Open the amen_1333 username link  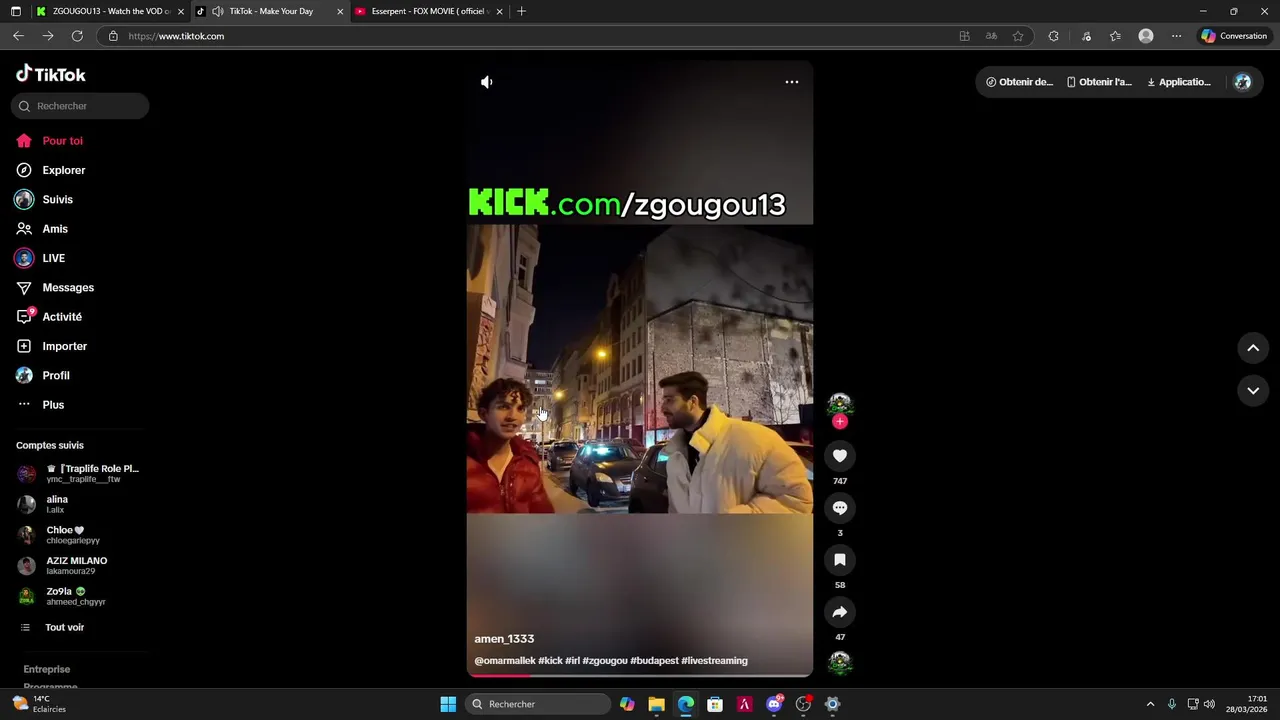504,639
